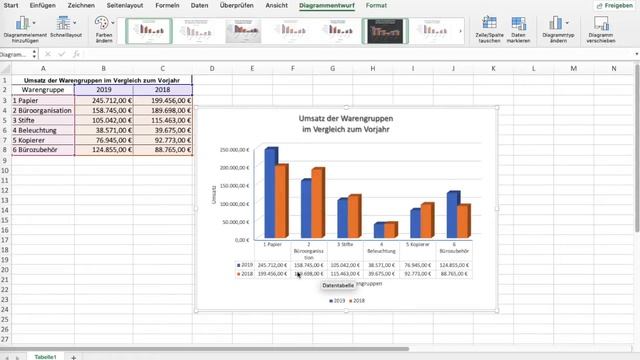Click Diagrammtyp ändern icon

[556, 23]
